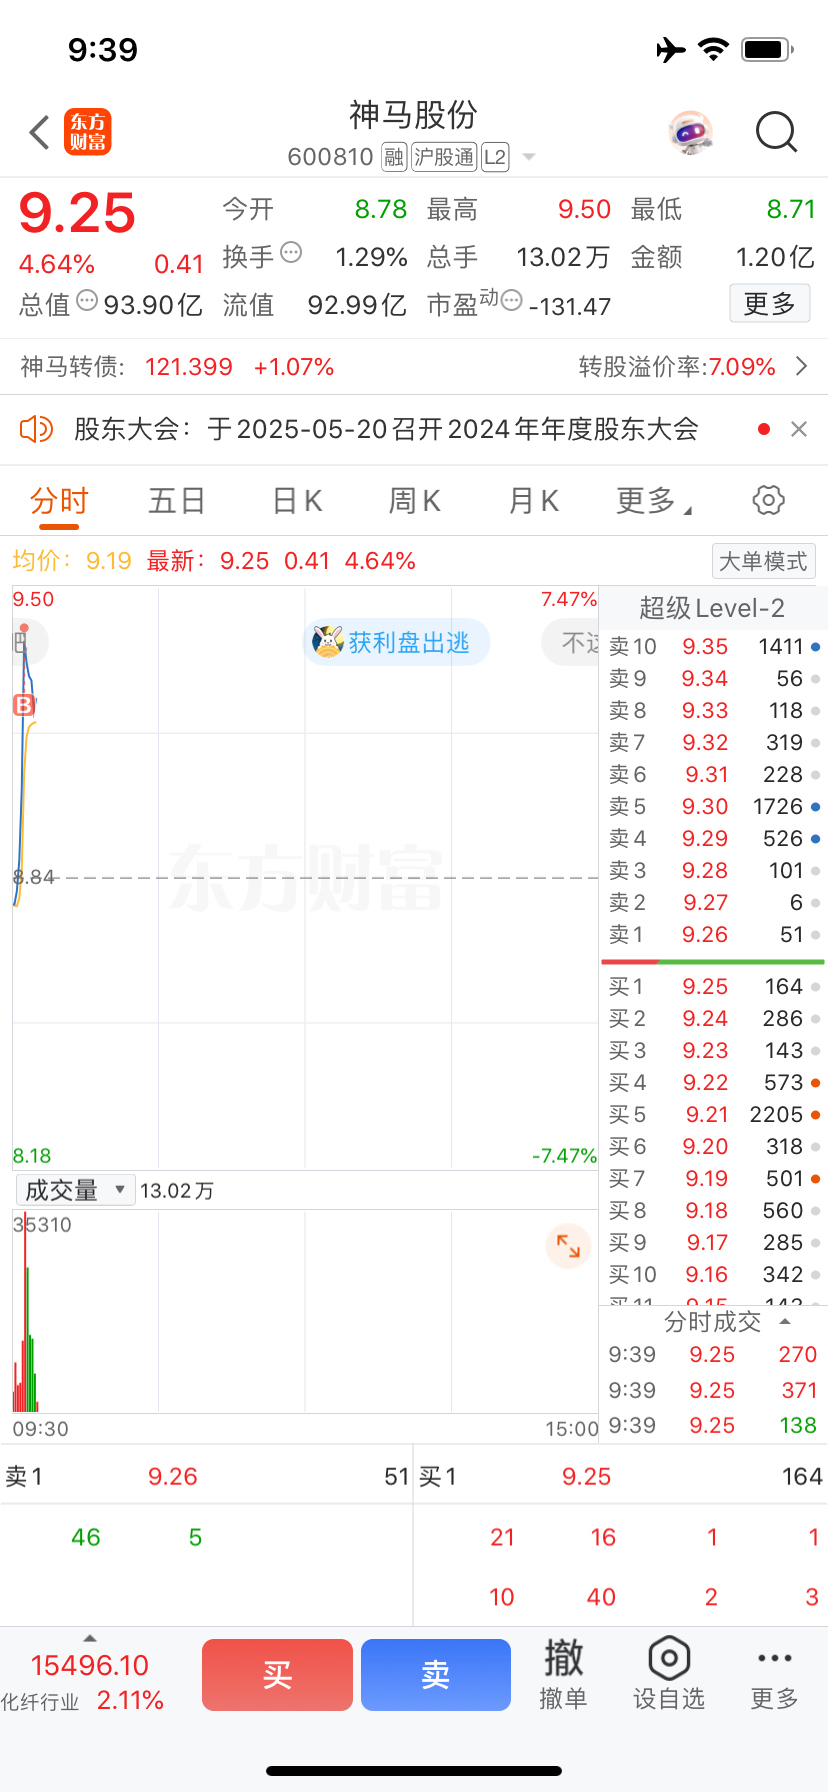Select the 买10 9.16 order row

point(714,1275)
